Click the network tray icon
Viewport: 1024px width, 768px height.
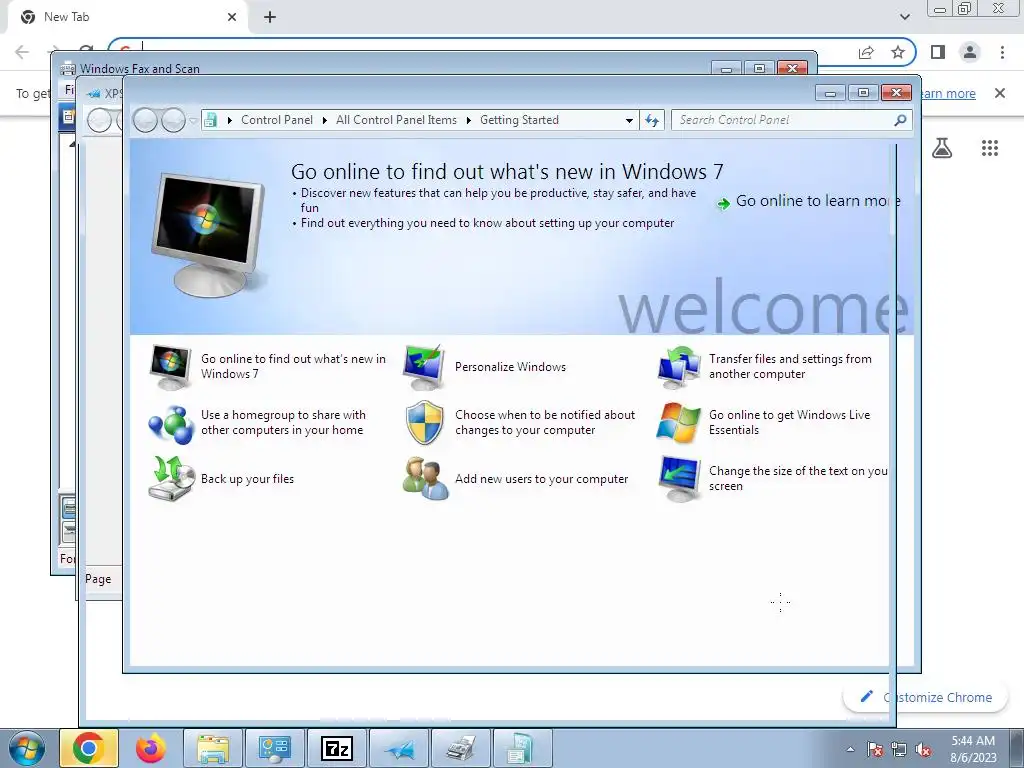899,749
